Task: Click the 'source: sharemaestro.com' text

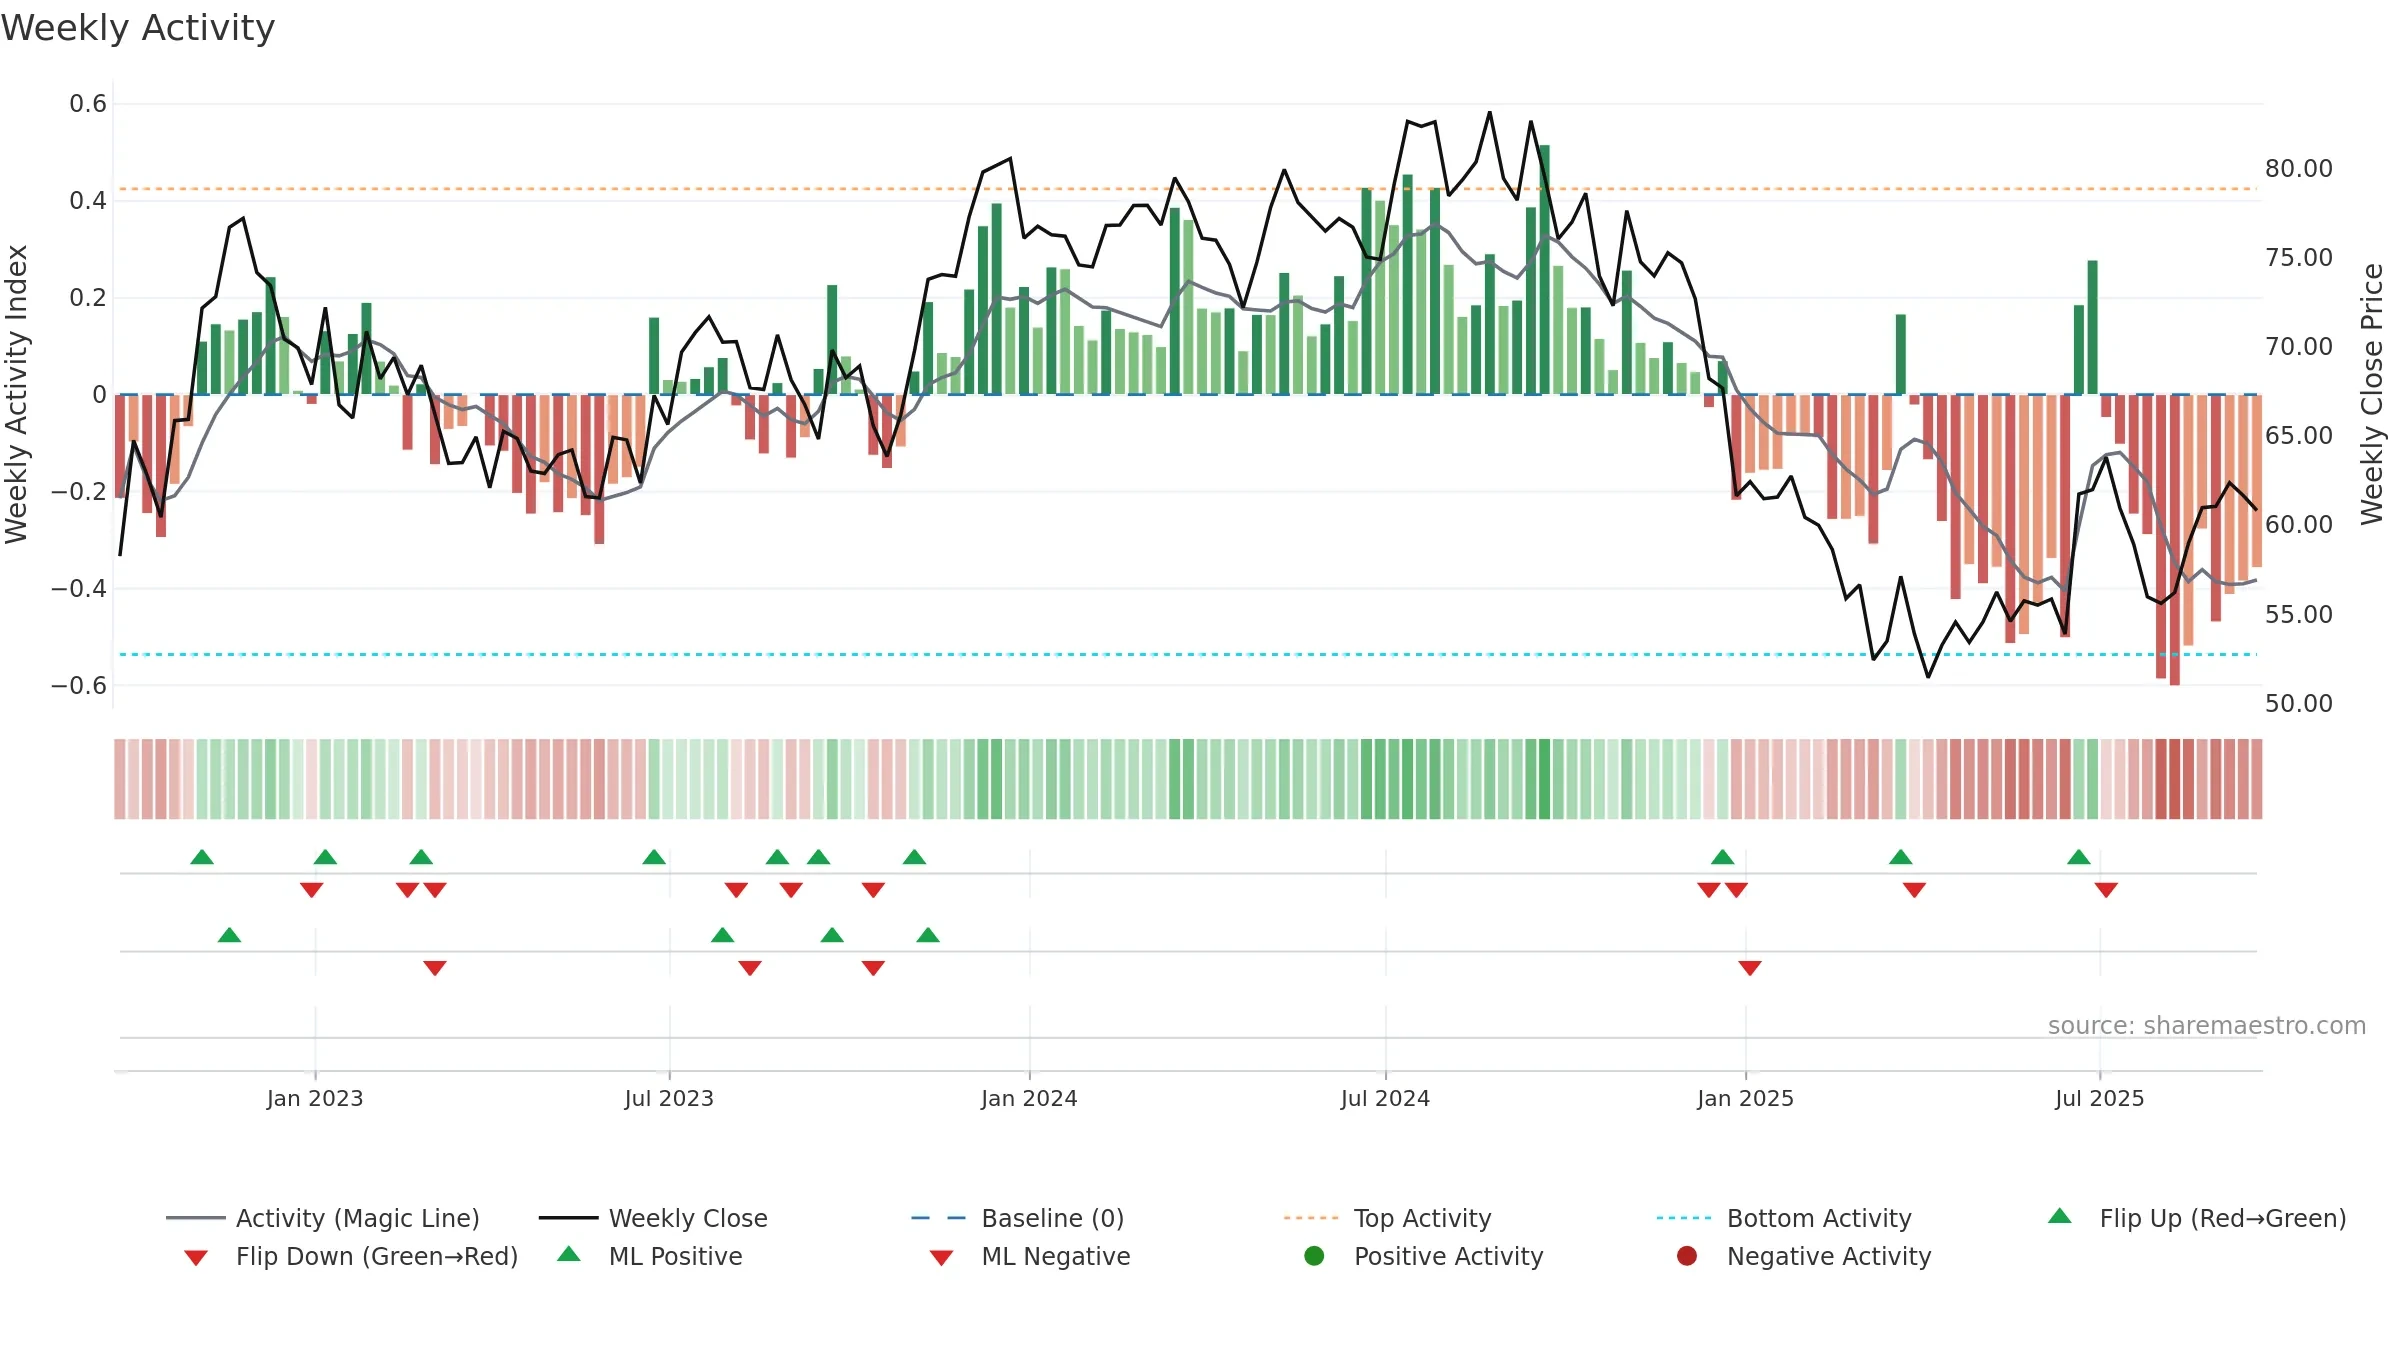Action: [x=2207, y=1026]
